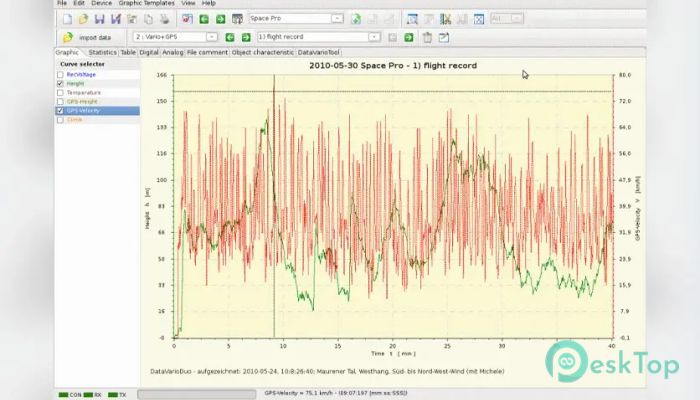
Task: Go to next record with green right arrow
Action: click(409, 38)
